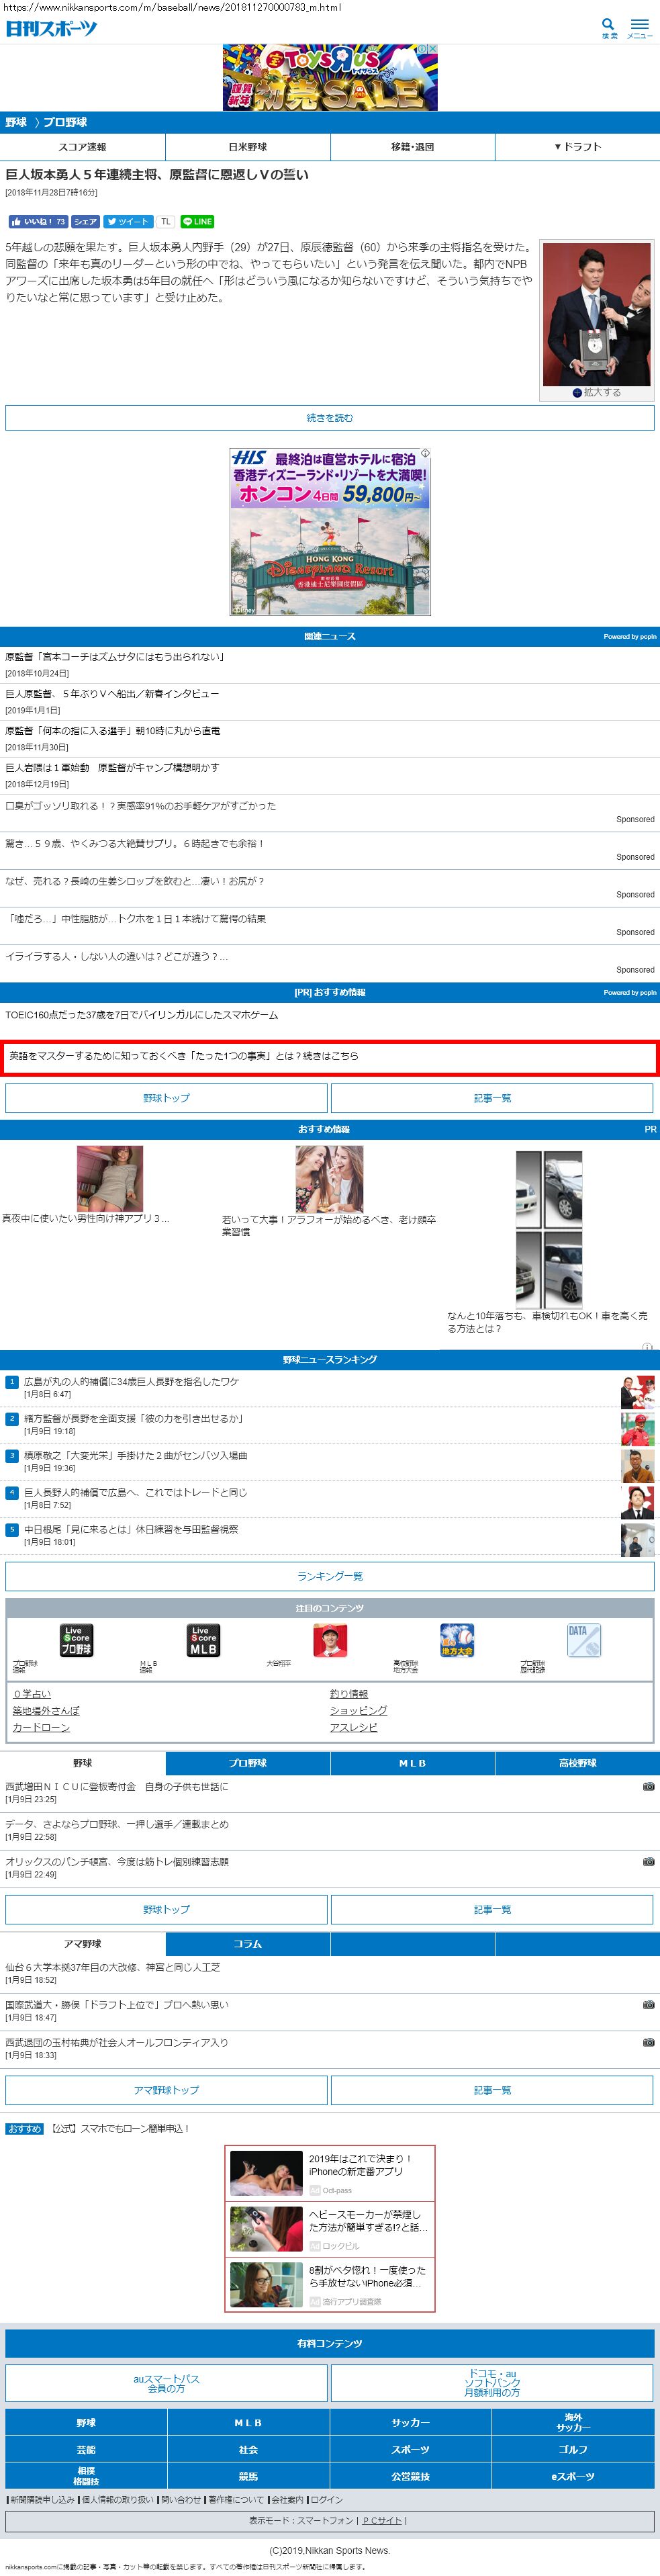
Task: Switch to the スコア速報 tab
Action: 82,147
